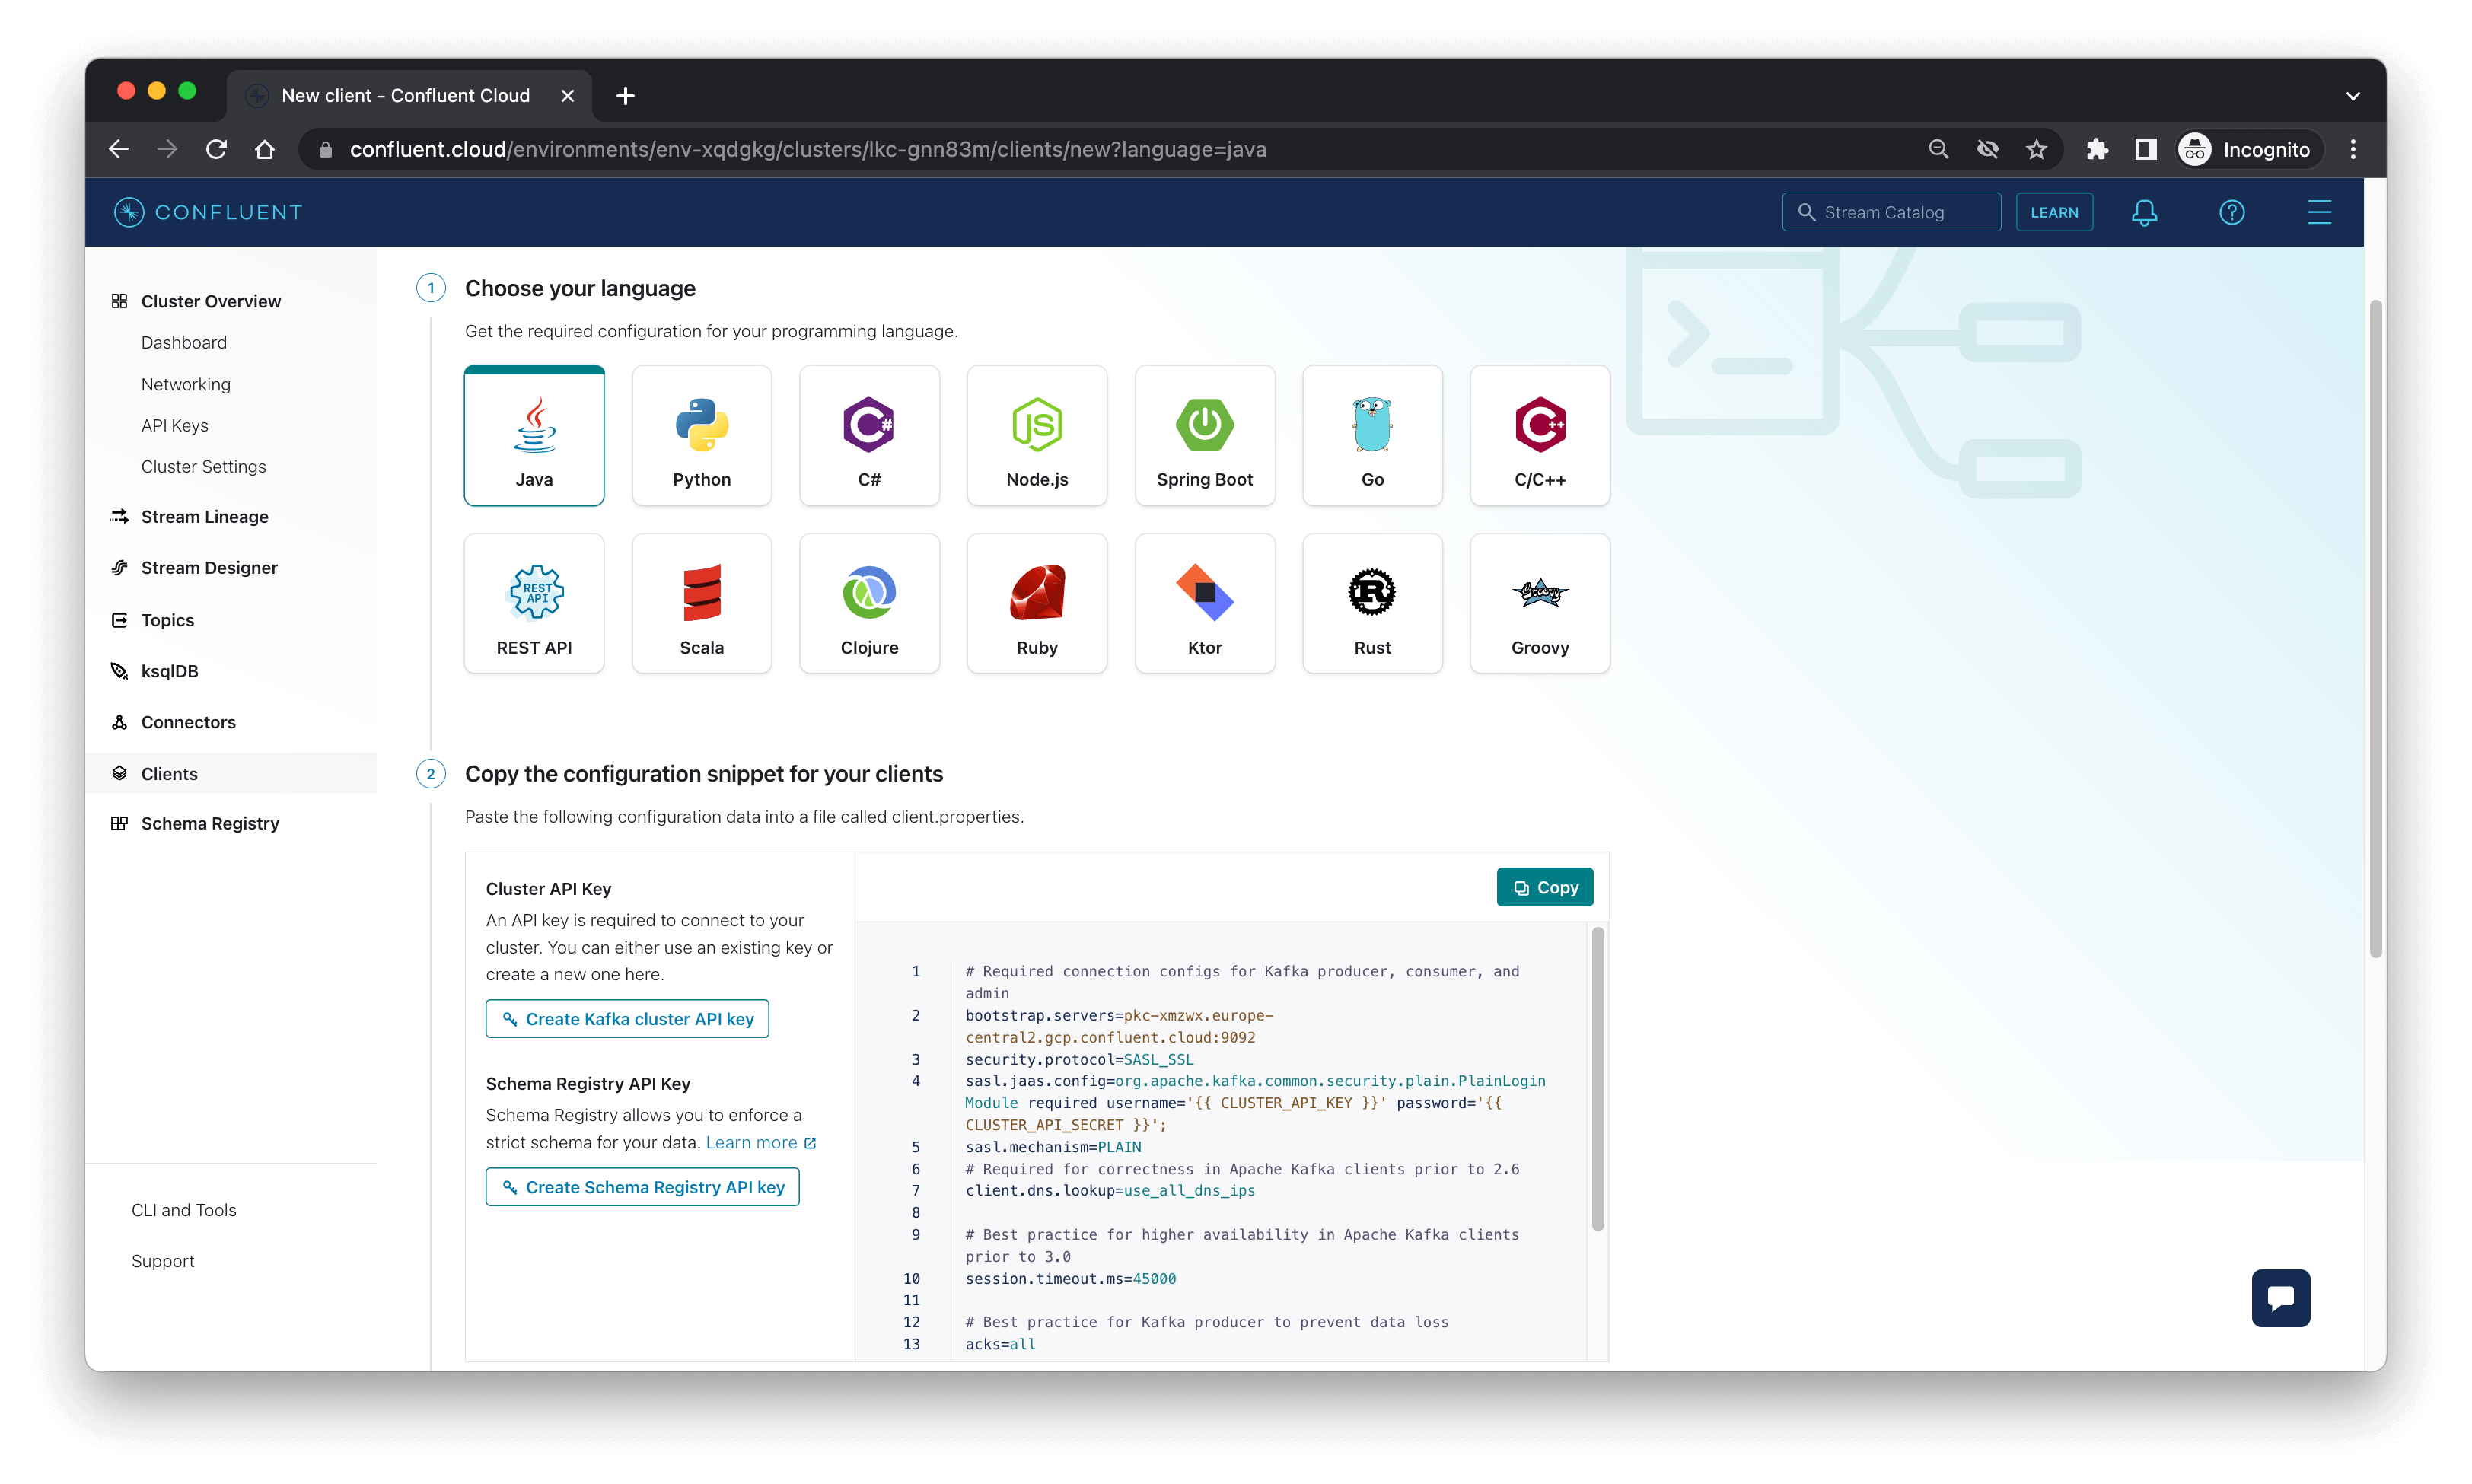2472x1484 pixels.
Task: Expand the tab search chevron
Action: click(x=2352, y=96)
